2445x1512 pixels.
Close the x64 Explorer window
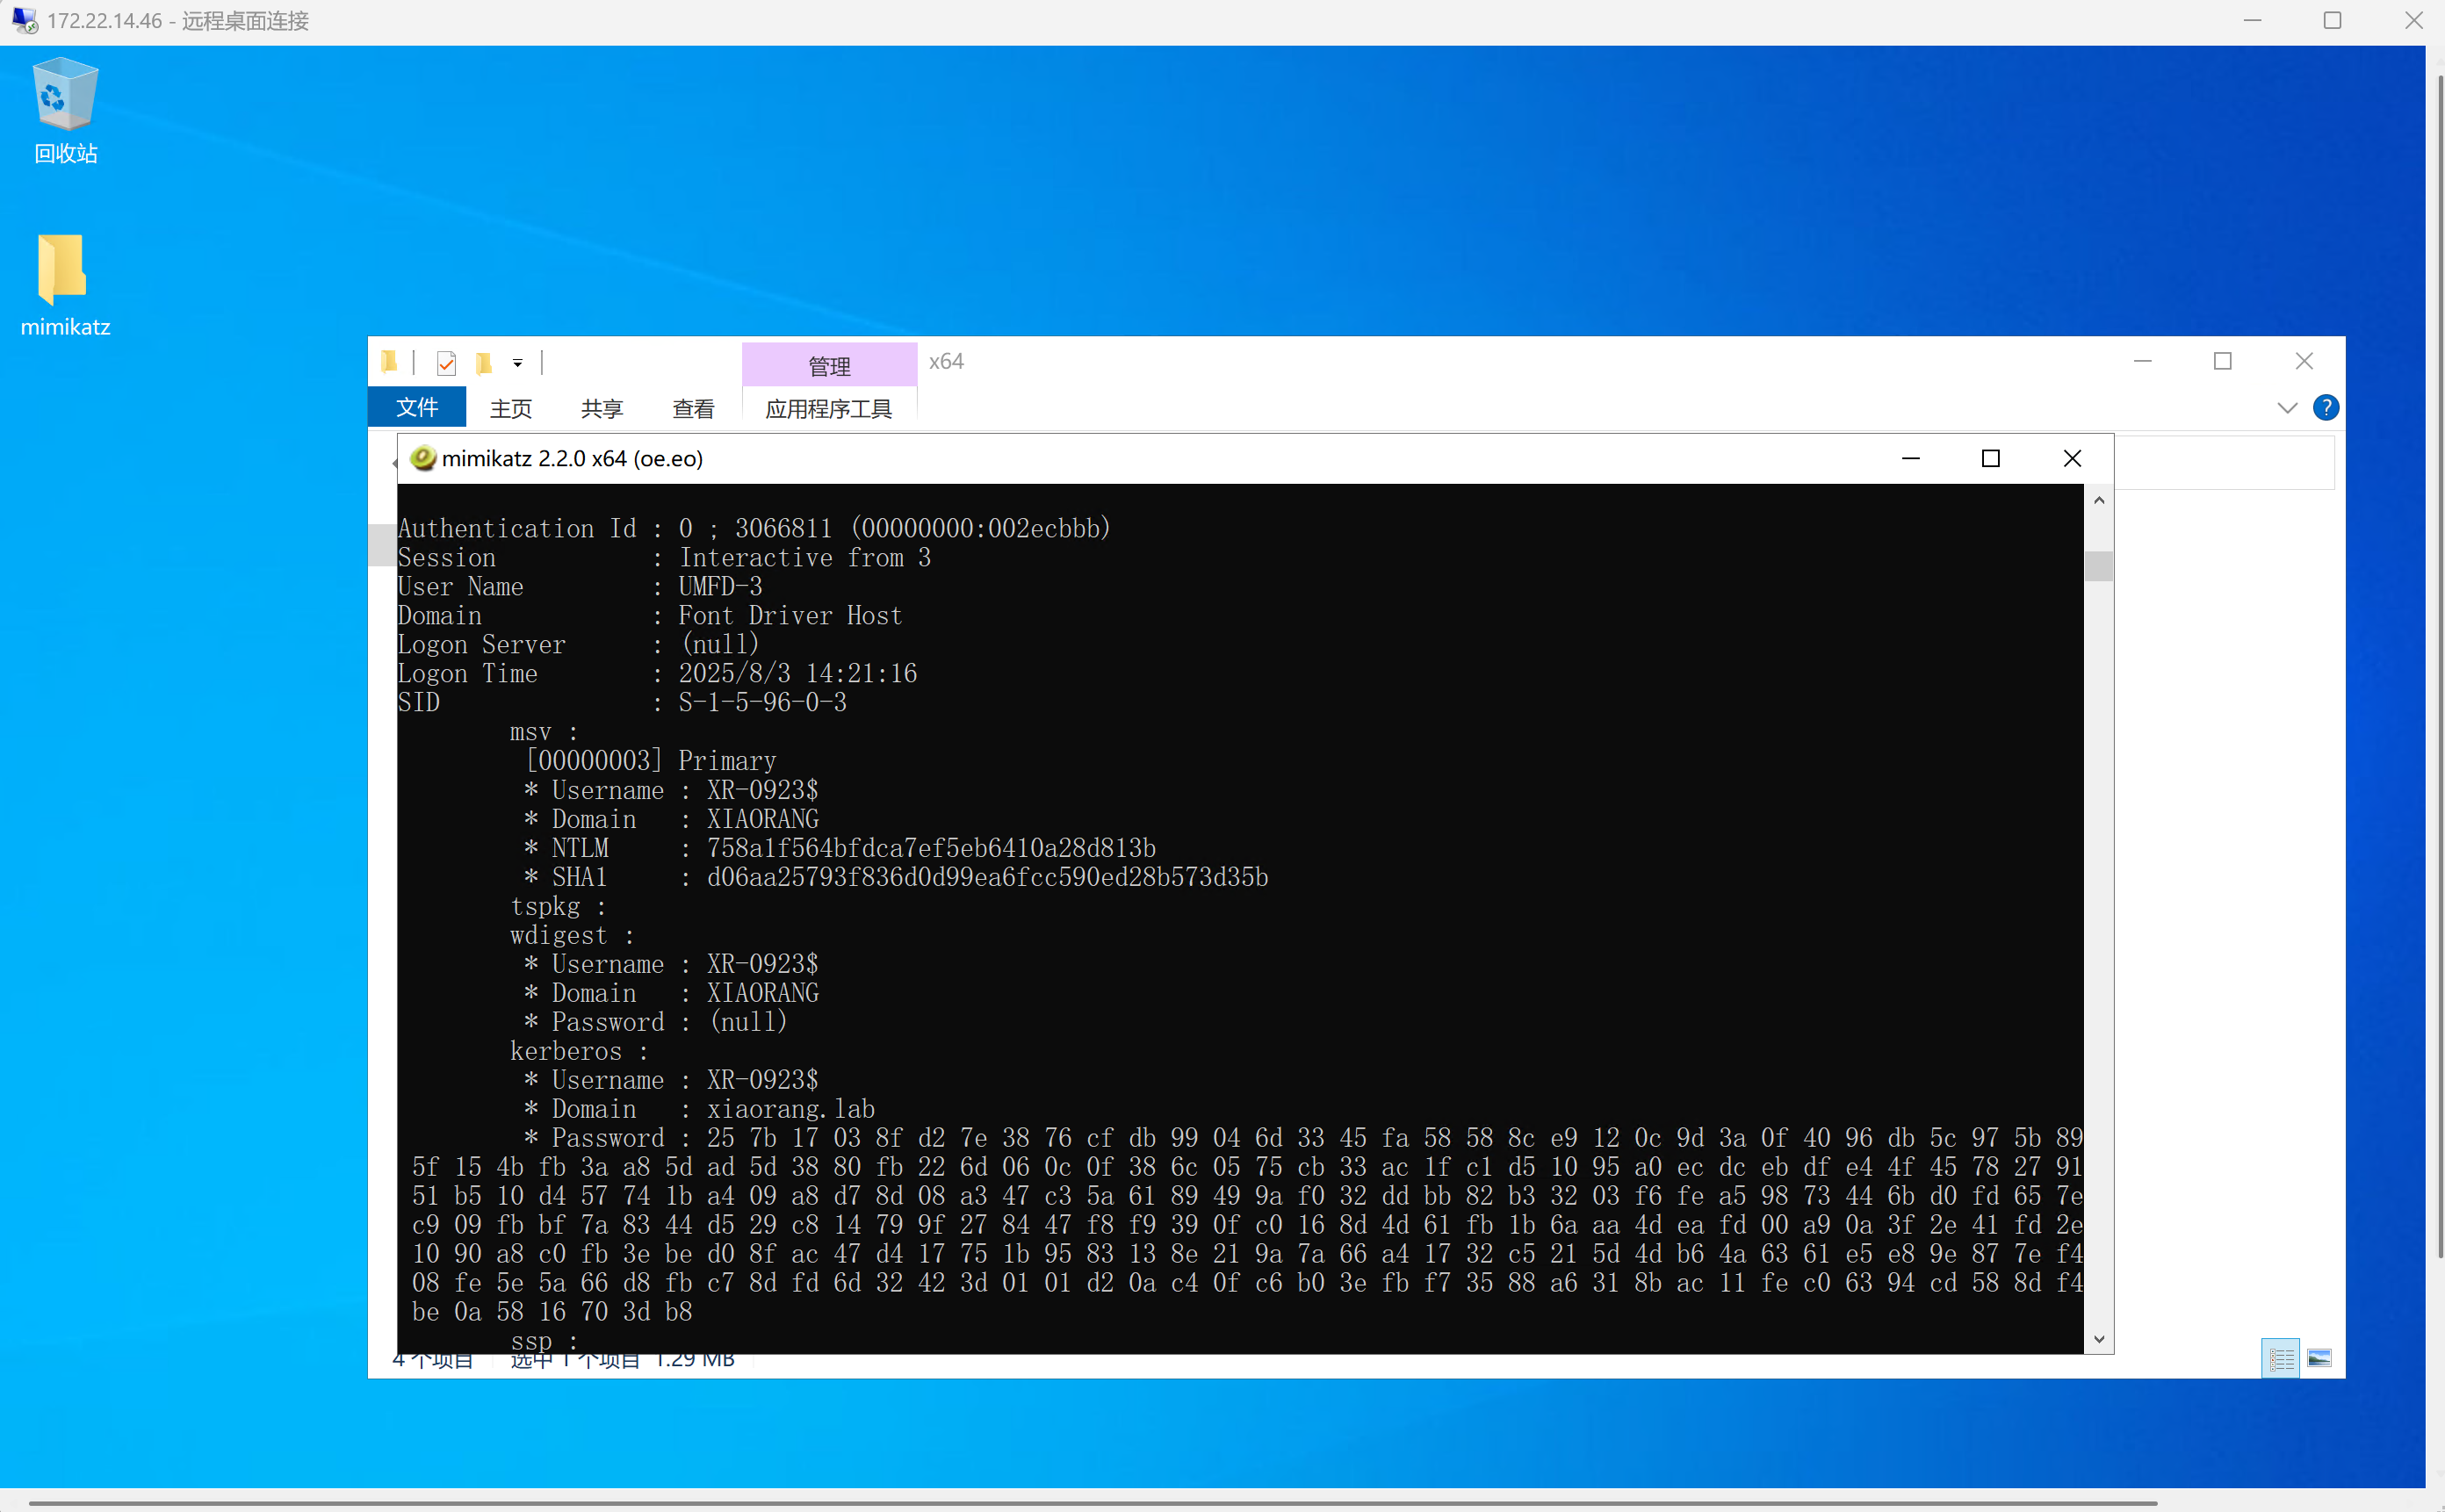[x=2304, y=361]
